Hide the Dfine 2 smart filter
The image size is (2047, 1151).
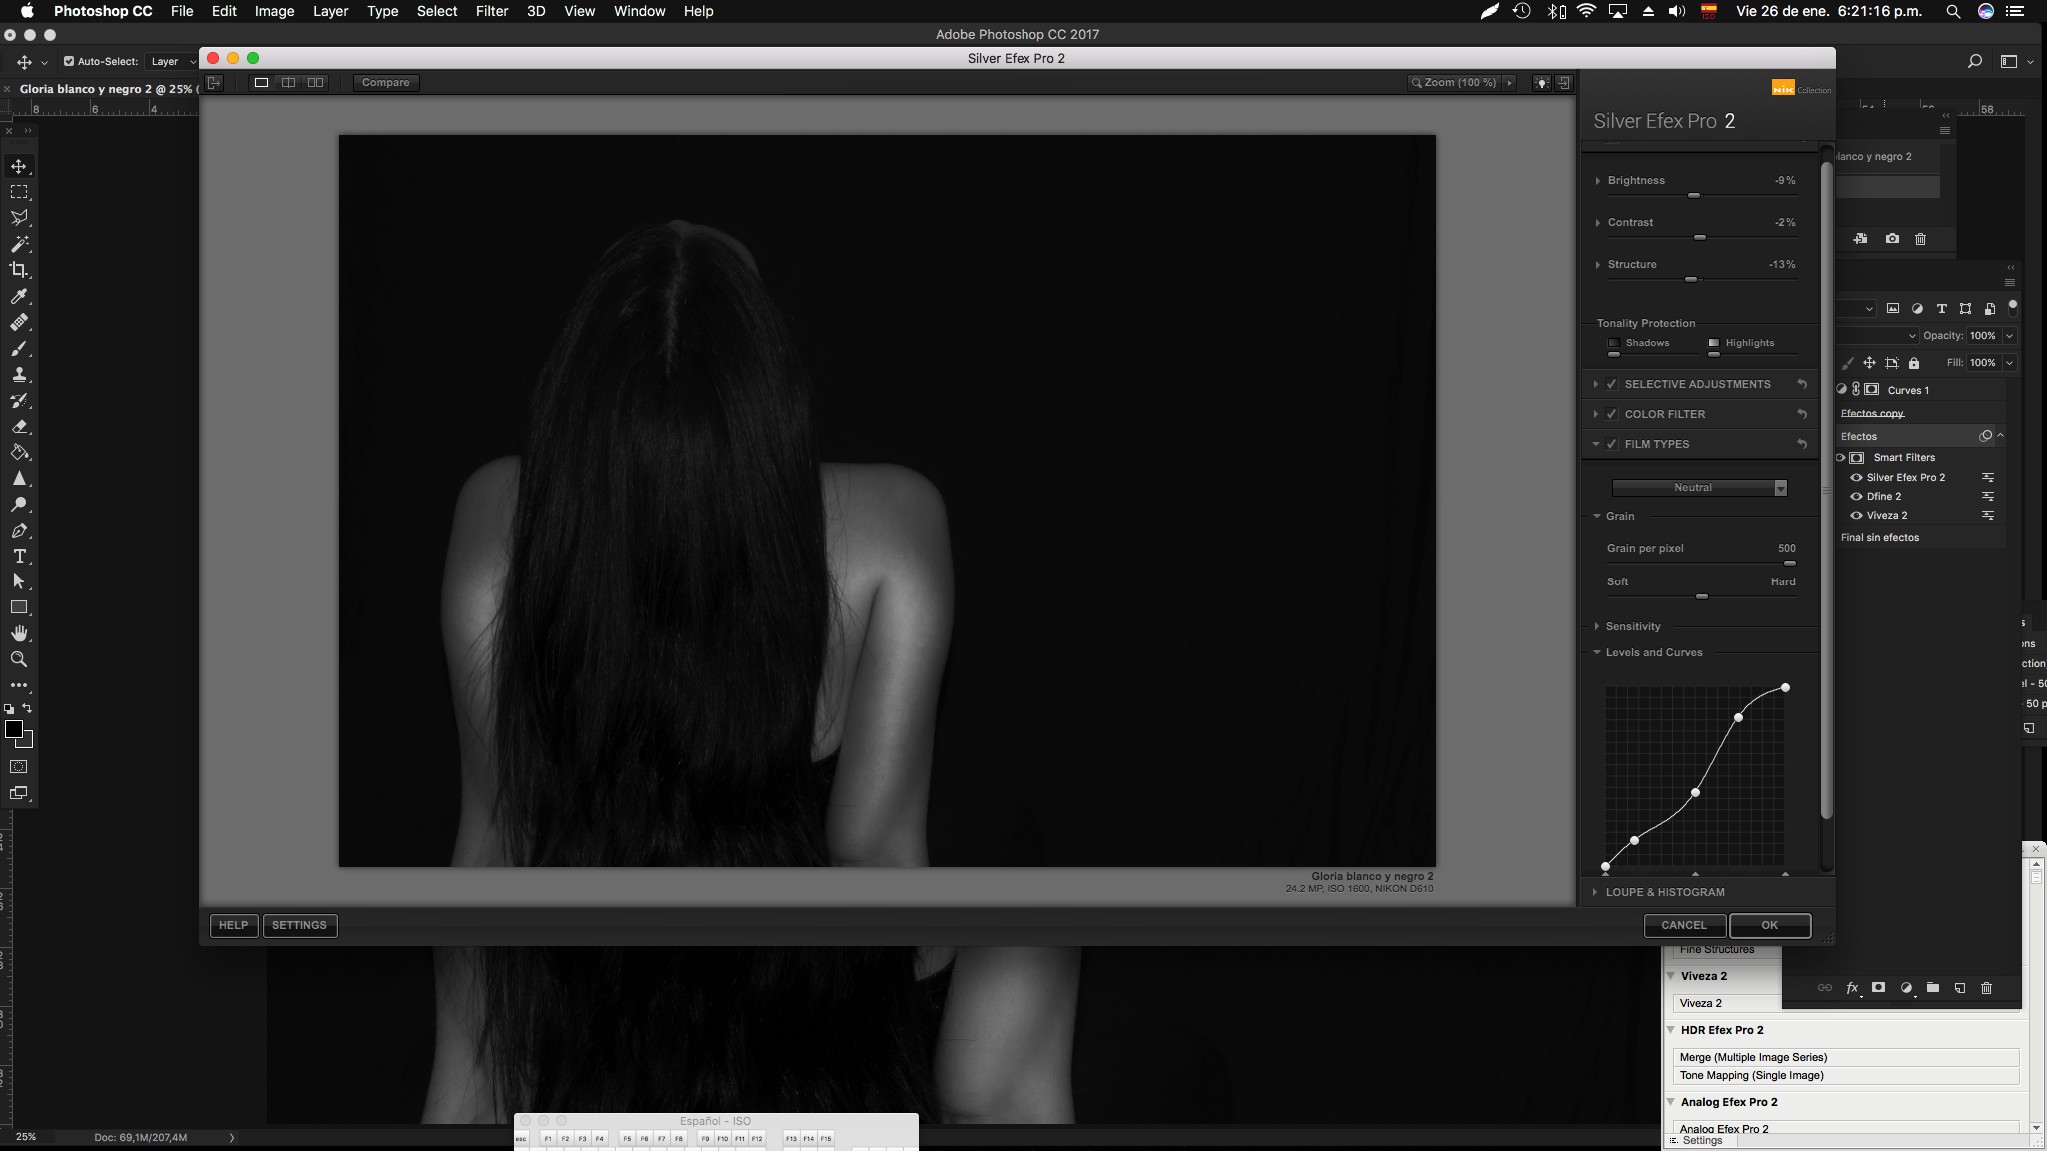[x=1856, y=496]
